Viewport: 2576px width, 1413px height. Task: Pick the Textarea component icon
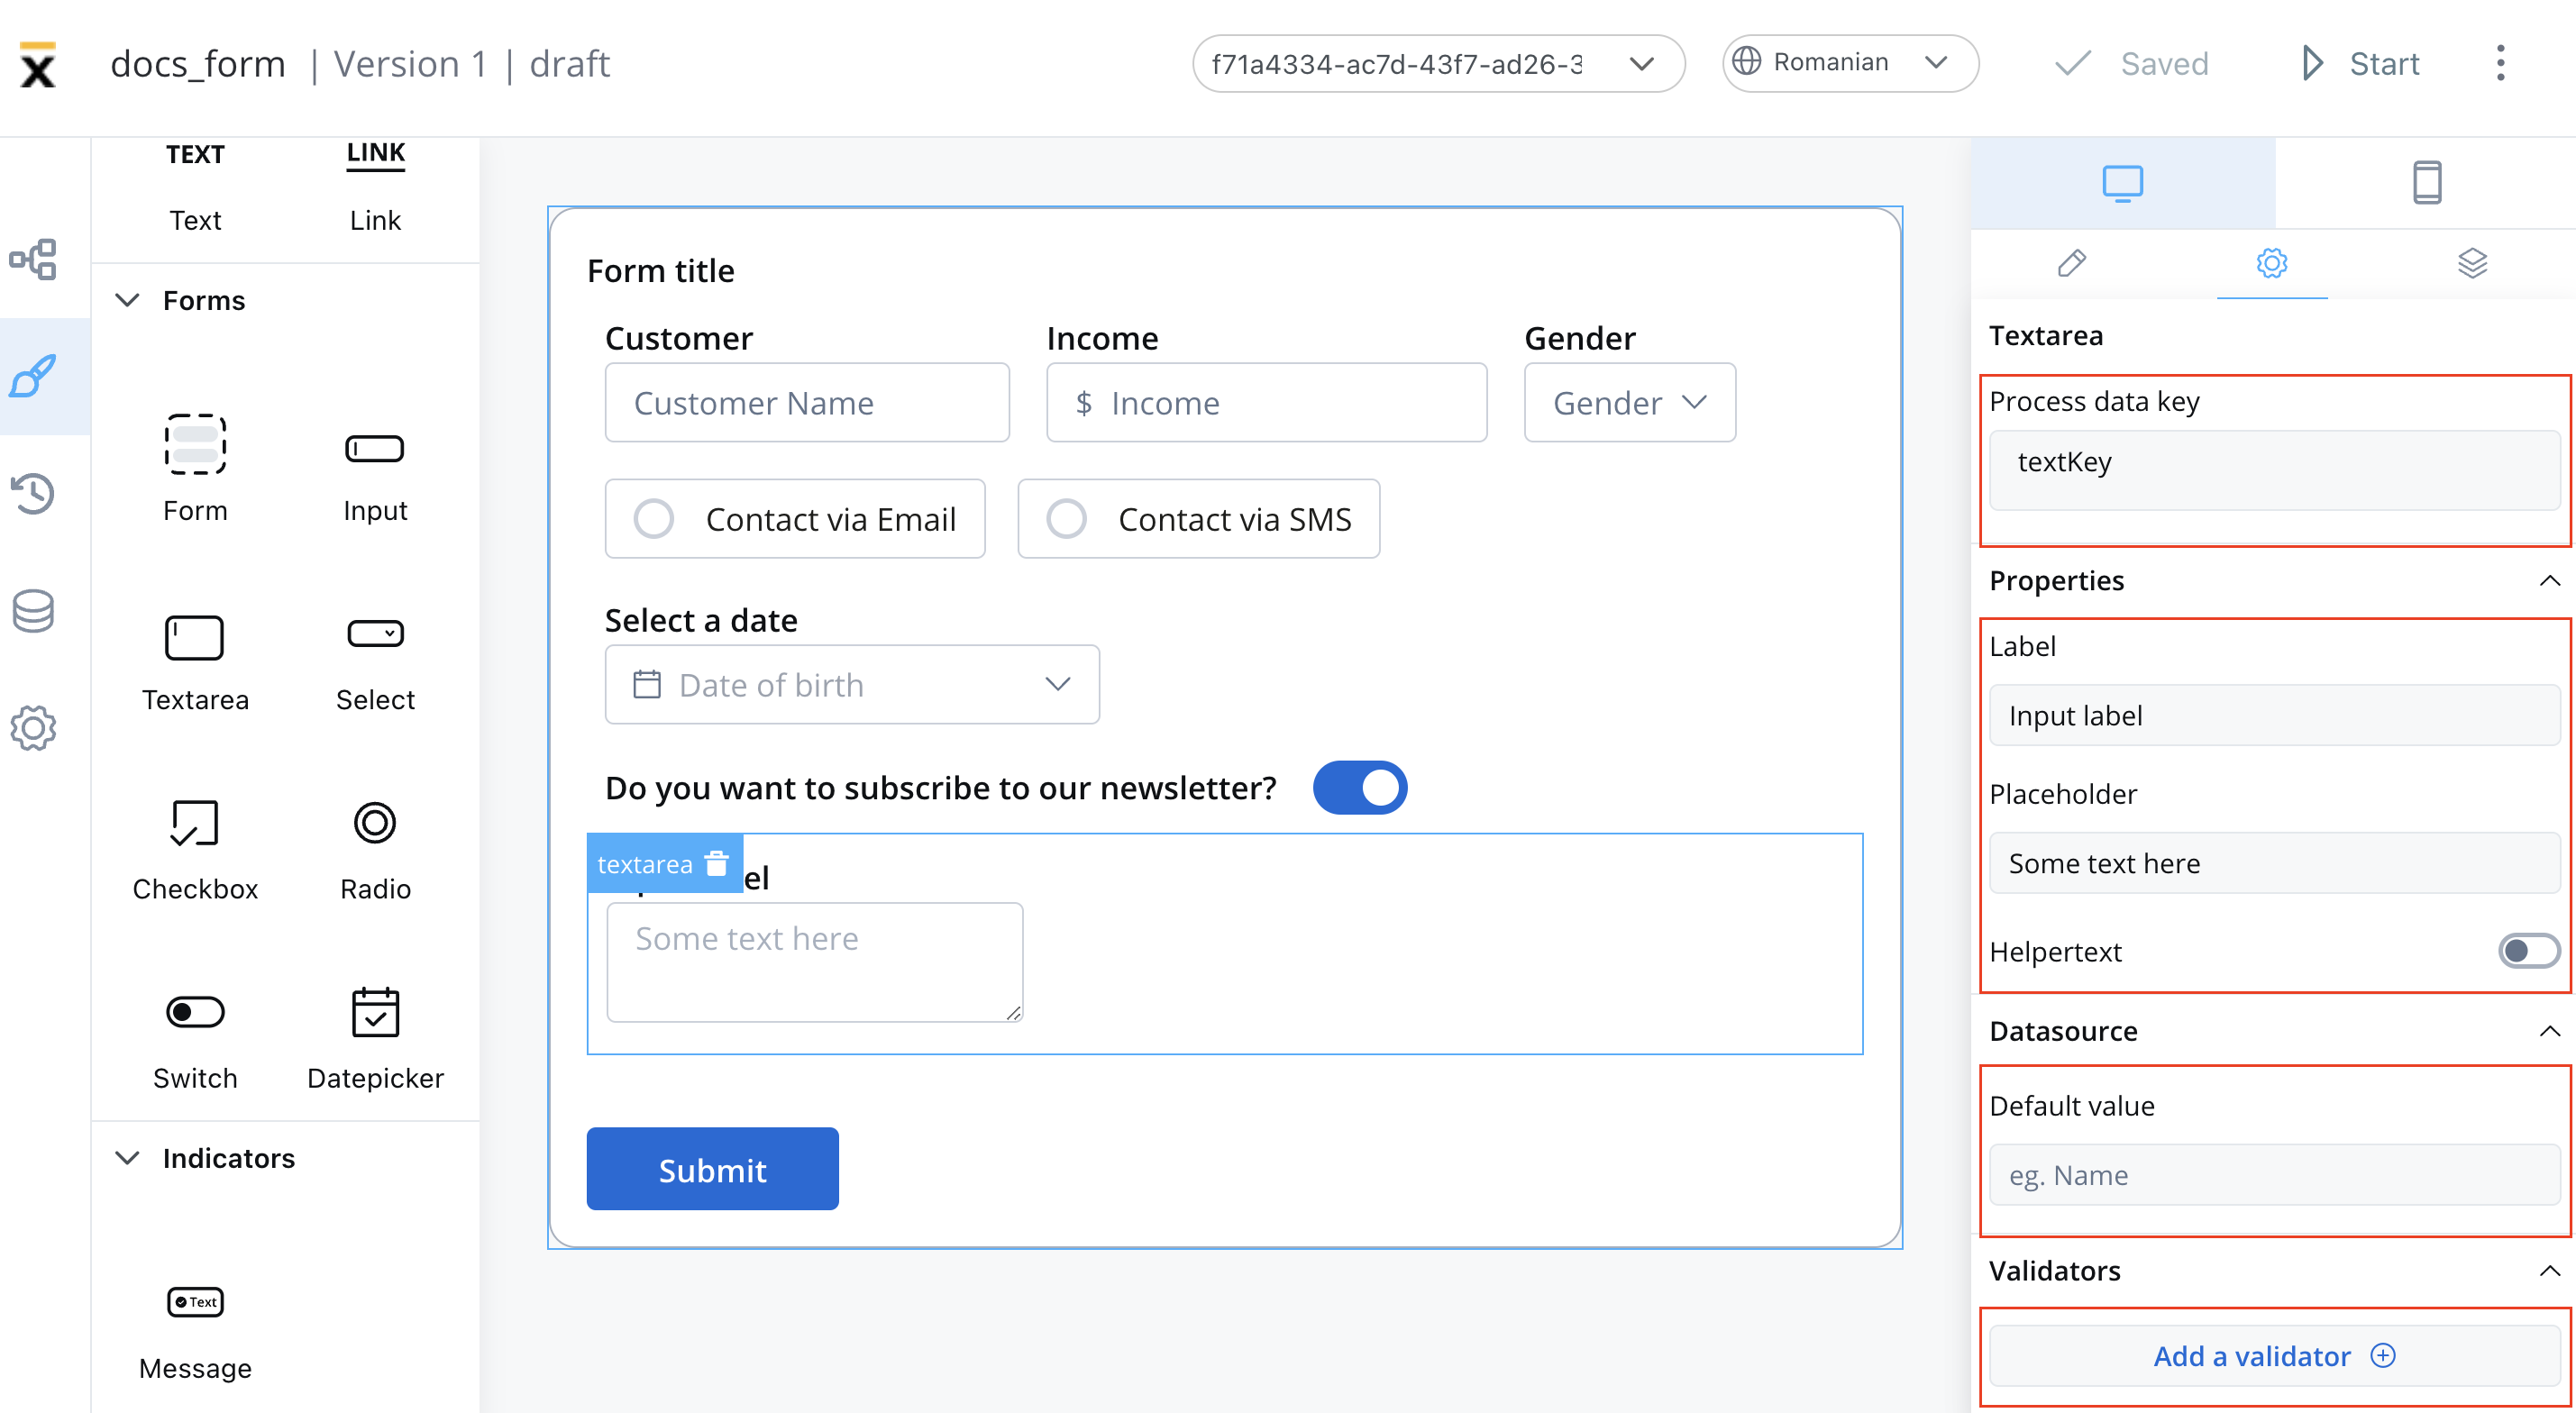click(x=195, y=638)
